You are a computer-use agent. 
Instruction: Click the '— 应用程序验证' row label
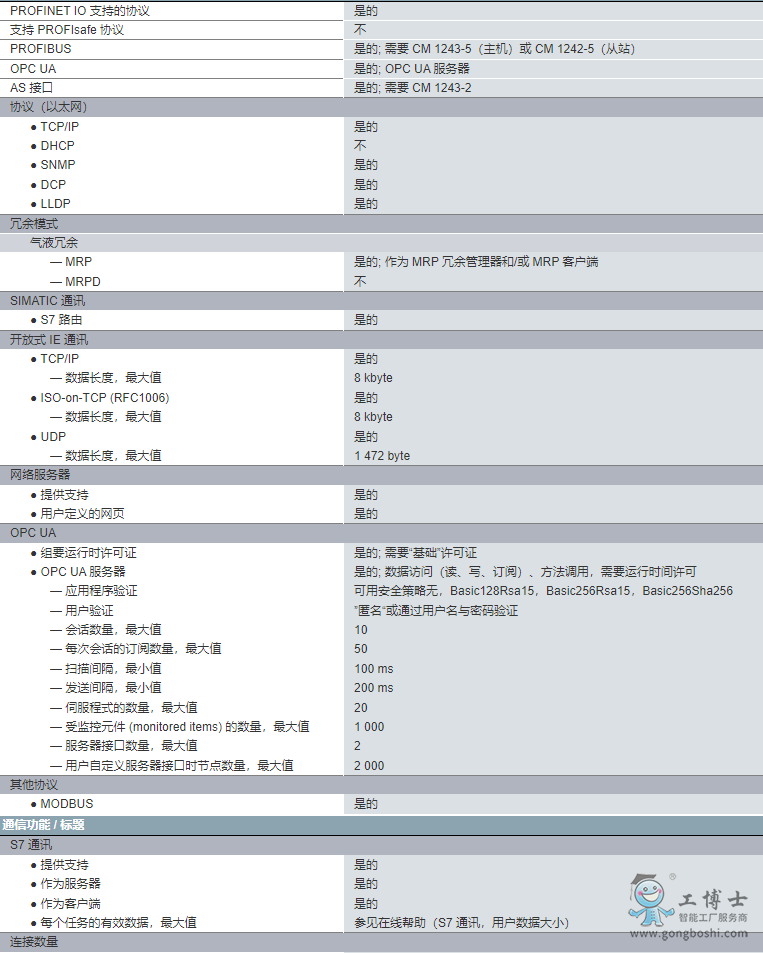click(x=94, y=591)
